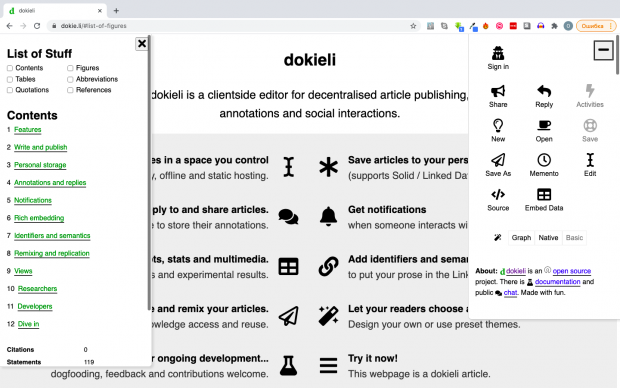The width and height of the screenshot is (620, 388).
Task: Click the magic wand views icon in menu
Action: (498, 237)
